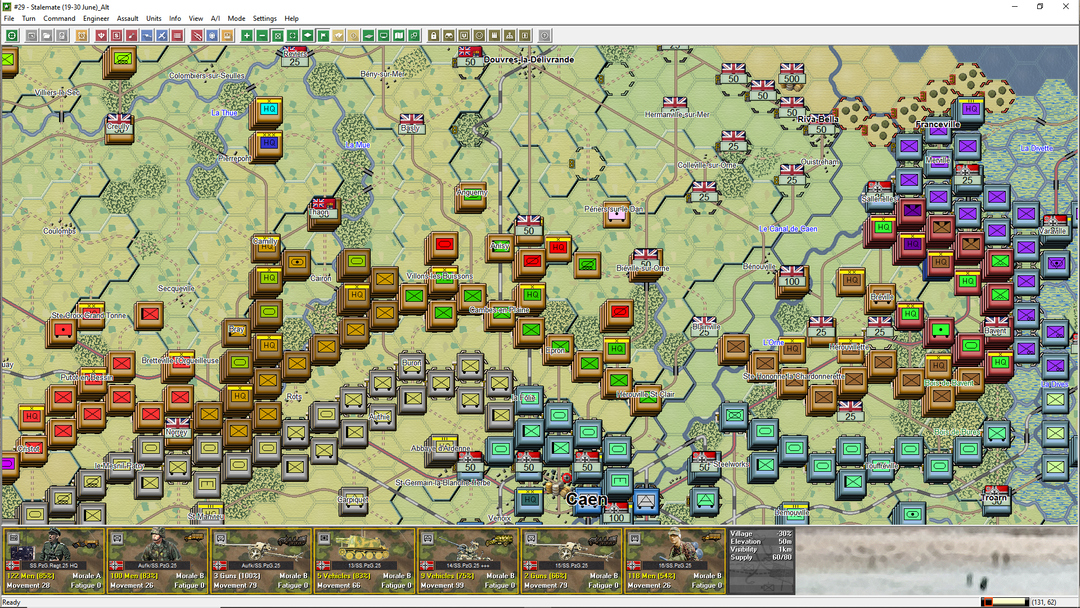Click the red striped-list toolbar icon

click(x=177, y=35)
